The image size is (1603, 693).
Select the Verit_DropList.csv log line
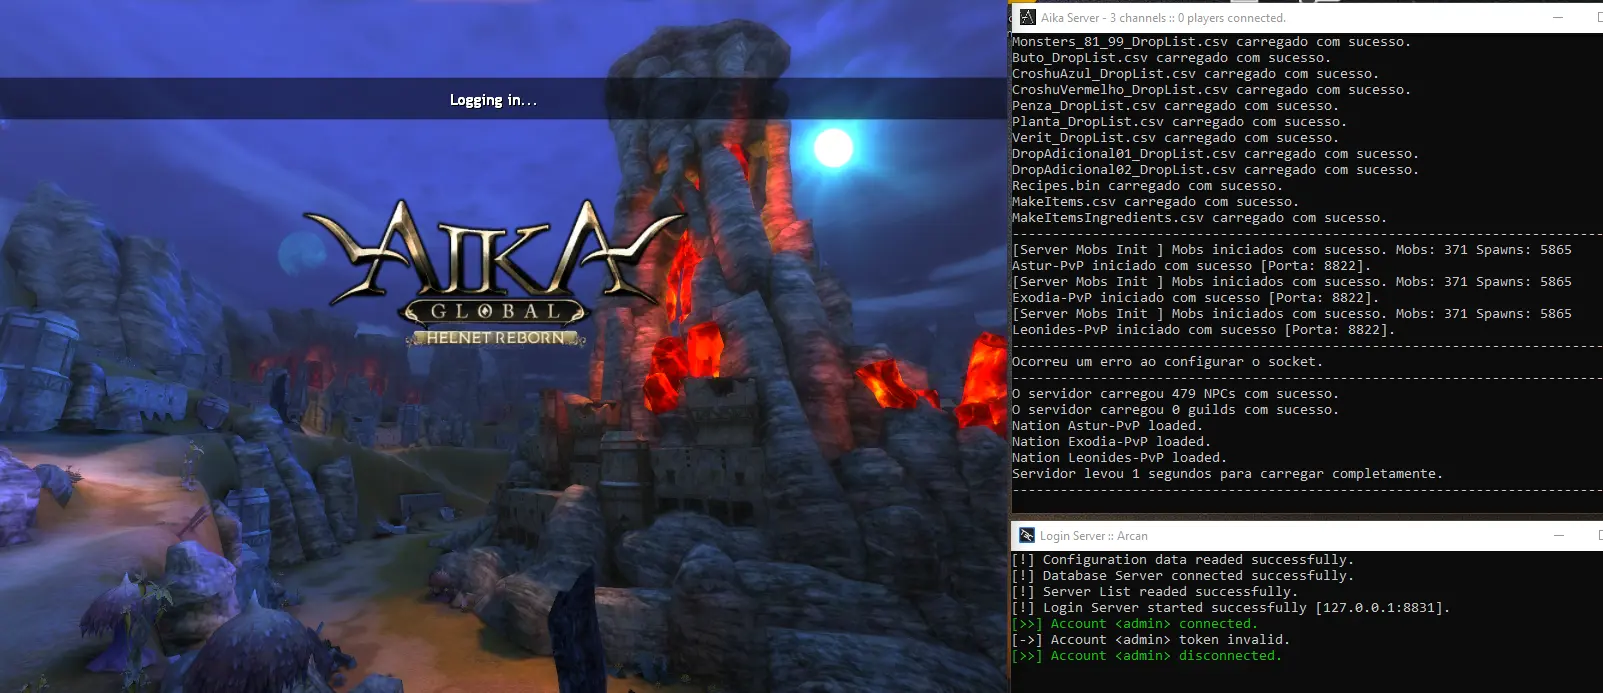(1176, 138)
